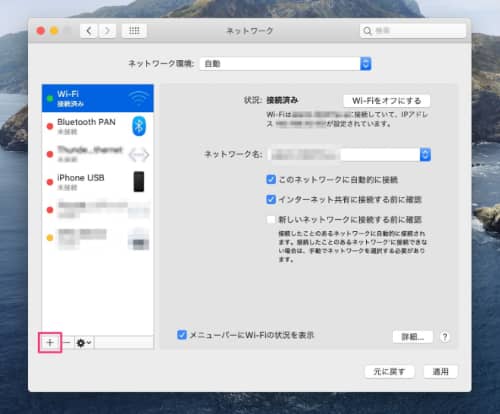This screenshot has width=500, height=414.
Task: Click the search field in the title bar
Action: click(413, 31)
